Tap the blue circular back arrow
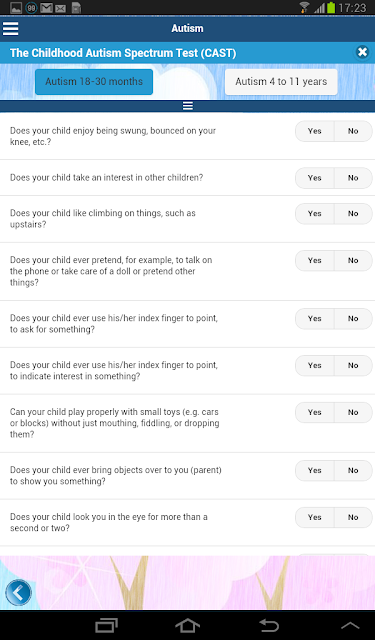 (18, 592)
